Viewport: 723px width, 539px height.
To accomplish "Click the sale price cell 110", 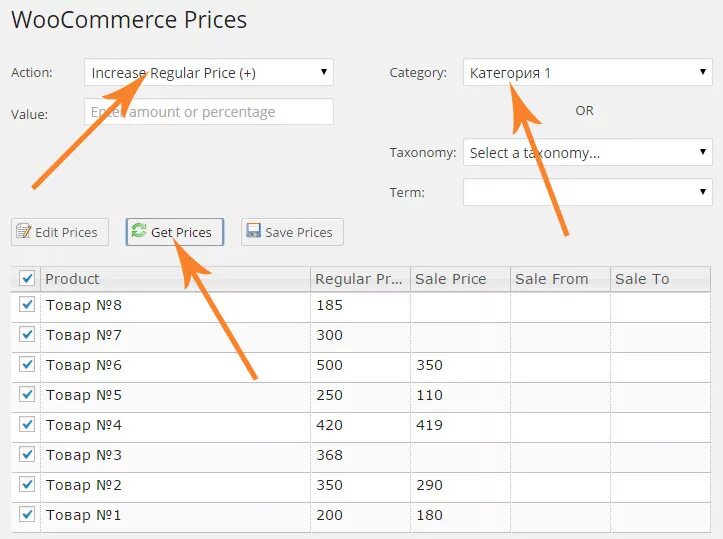I will click(x=461, y=395).
